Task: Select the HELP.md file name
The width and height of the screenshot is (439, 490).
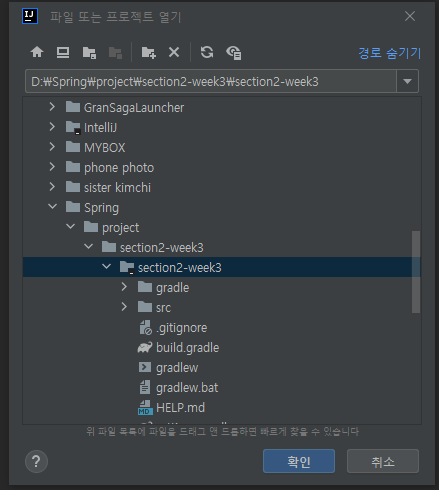Action: (x=180, y=408)
